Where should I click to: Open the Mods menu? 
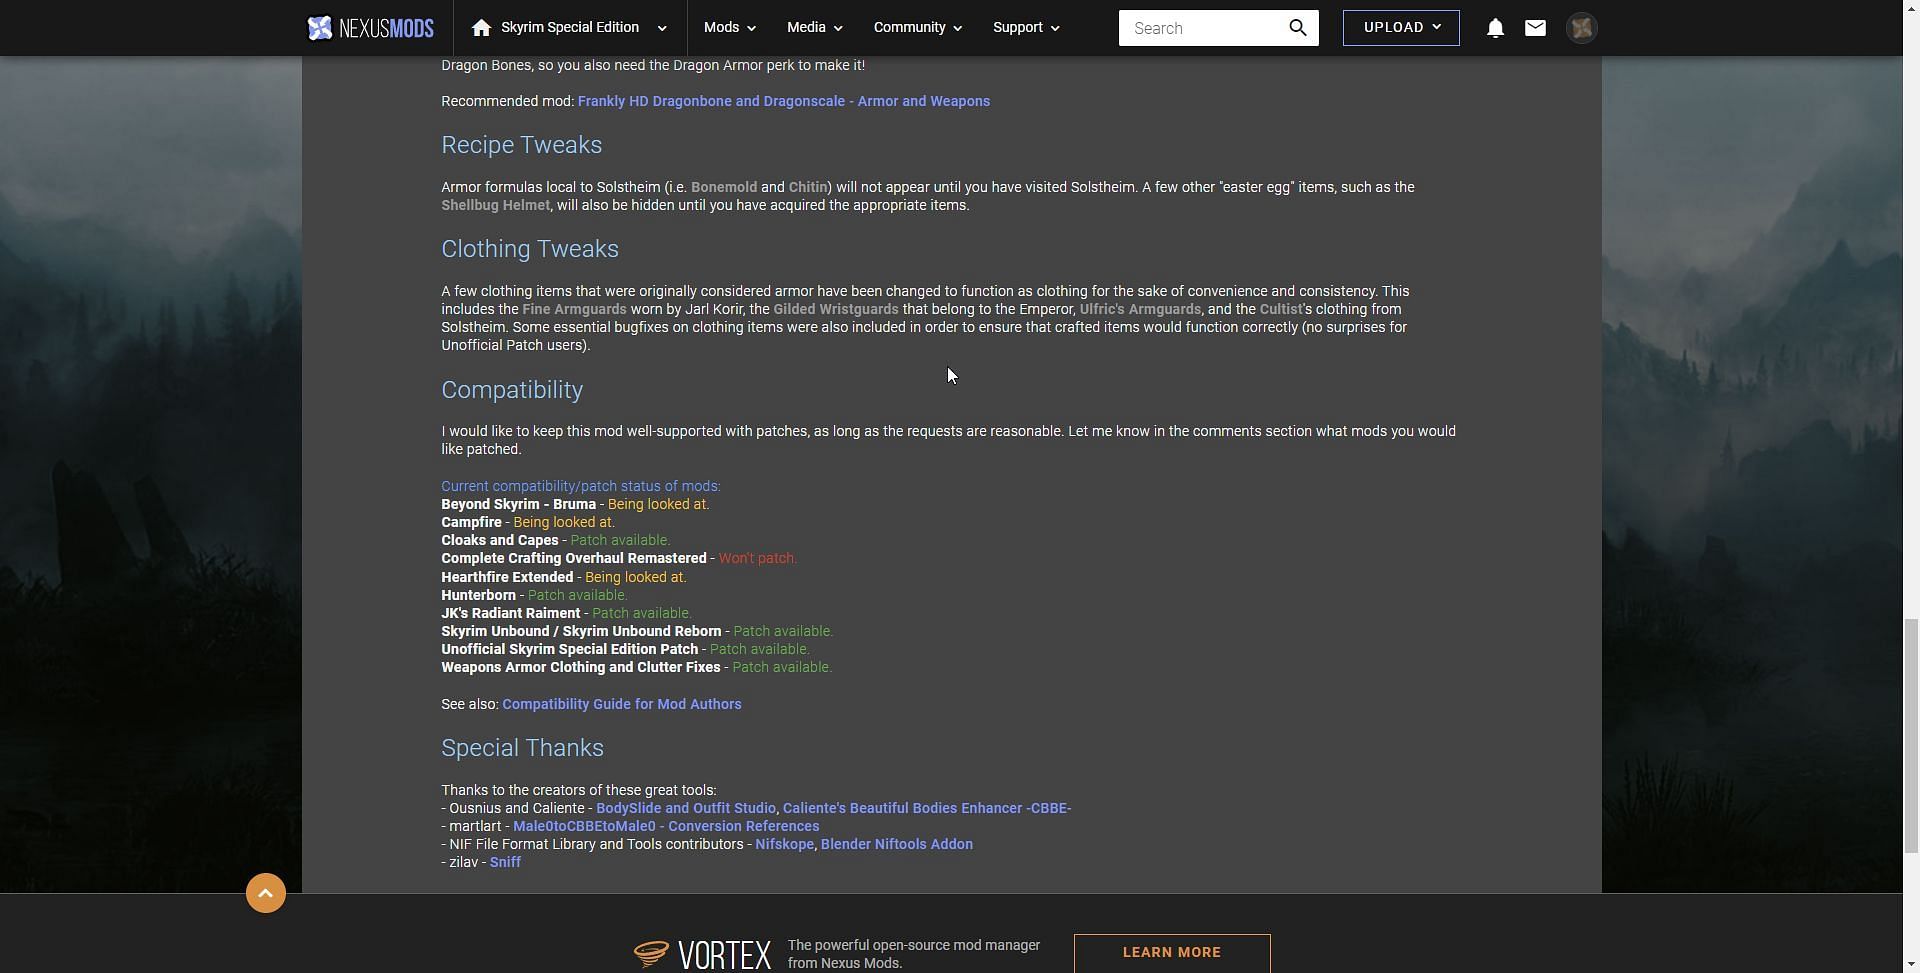729,28
